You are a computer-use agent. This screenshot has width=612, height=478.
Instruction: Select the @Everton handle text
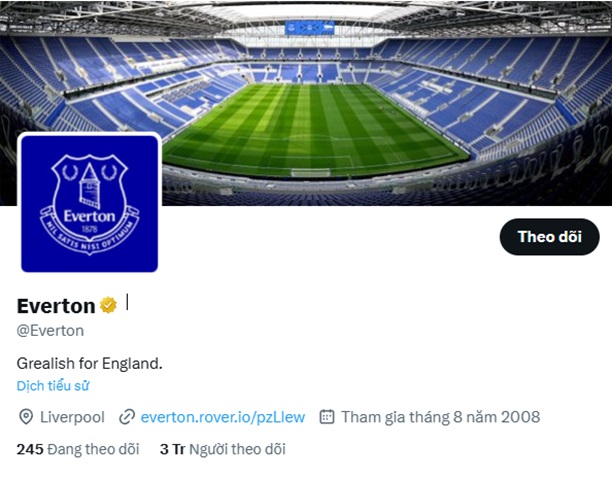(50, 330)
